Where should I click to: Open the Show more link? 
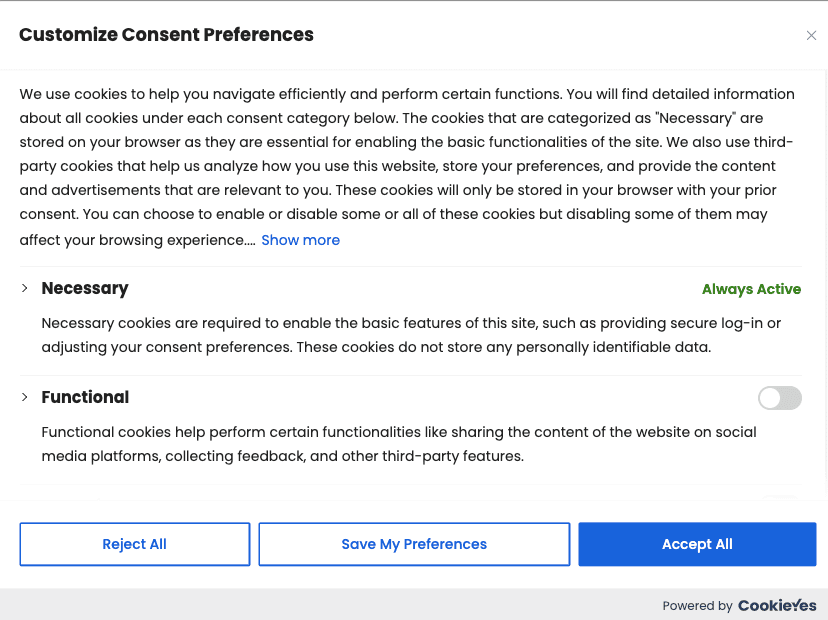[300, 240]
